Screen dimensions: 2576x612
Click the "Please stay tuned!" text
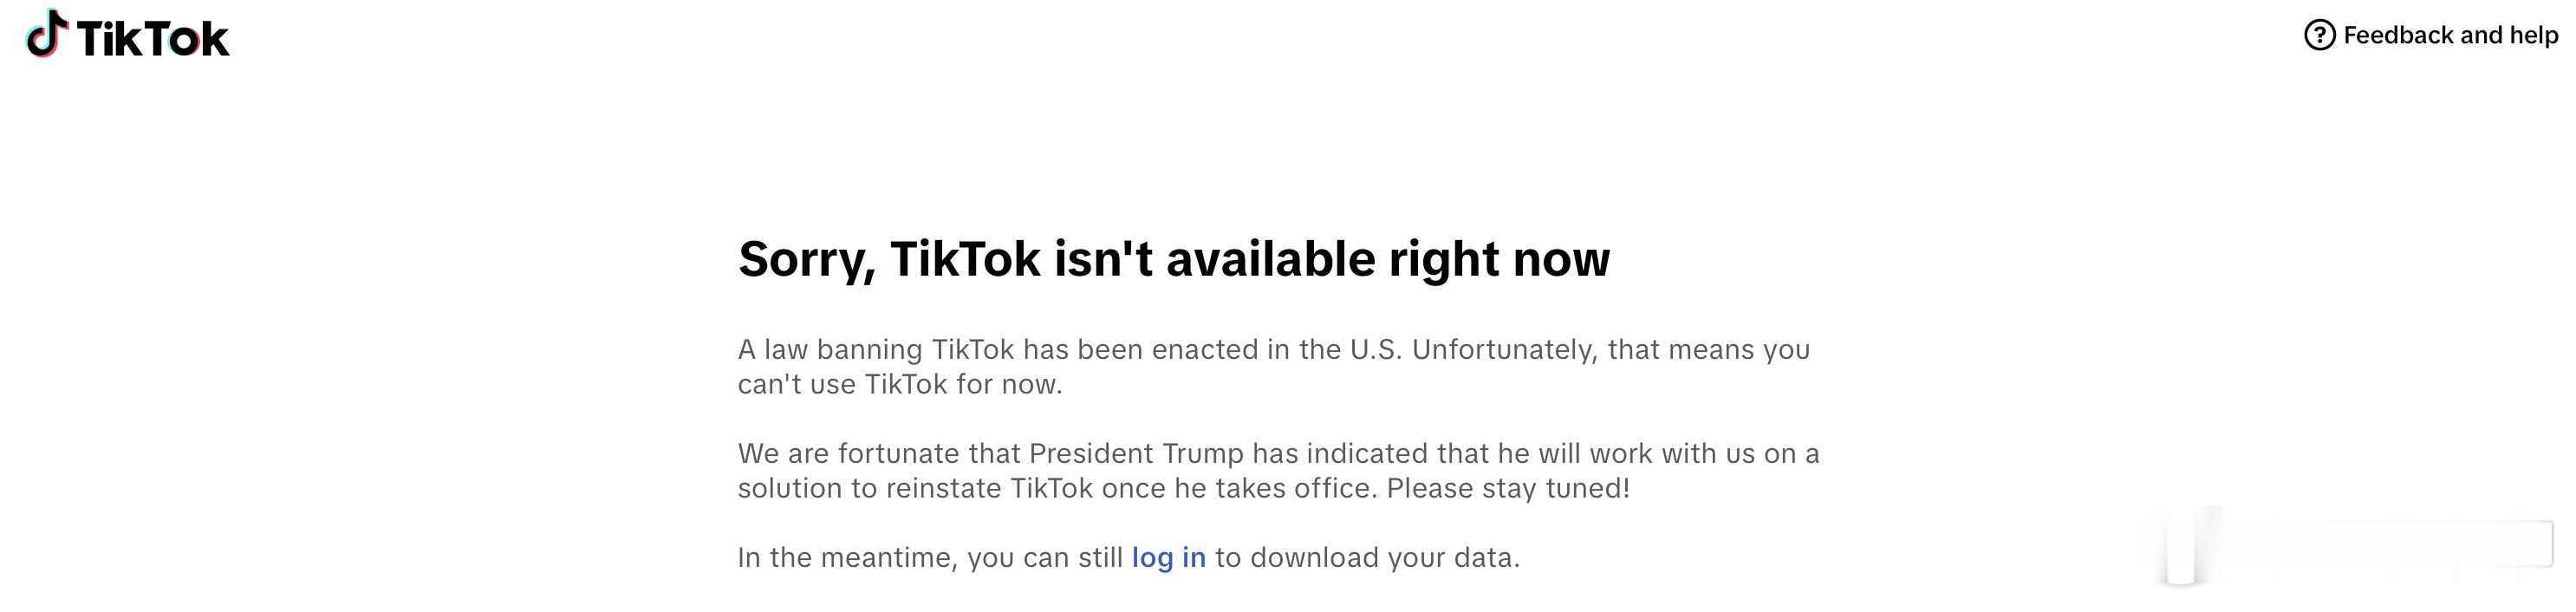[x=1508, y=488]
